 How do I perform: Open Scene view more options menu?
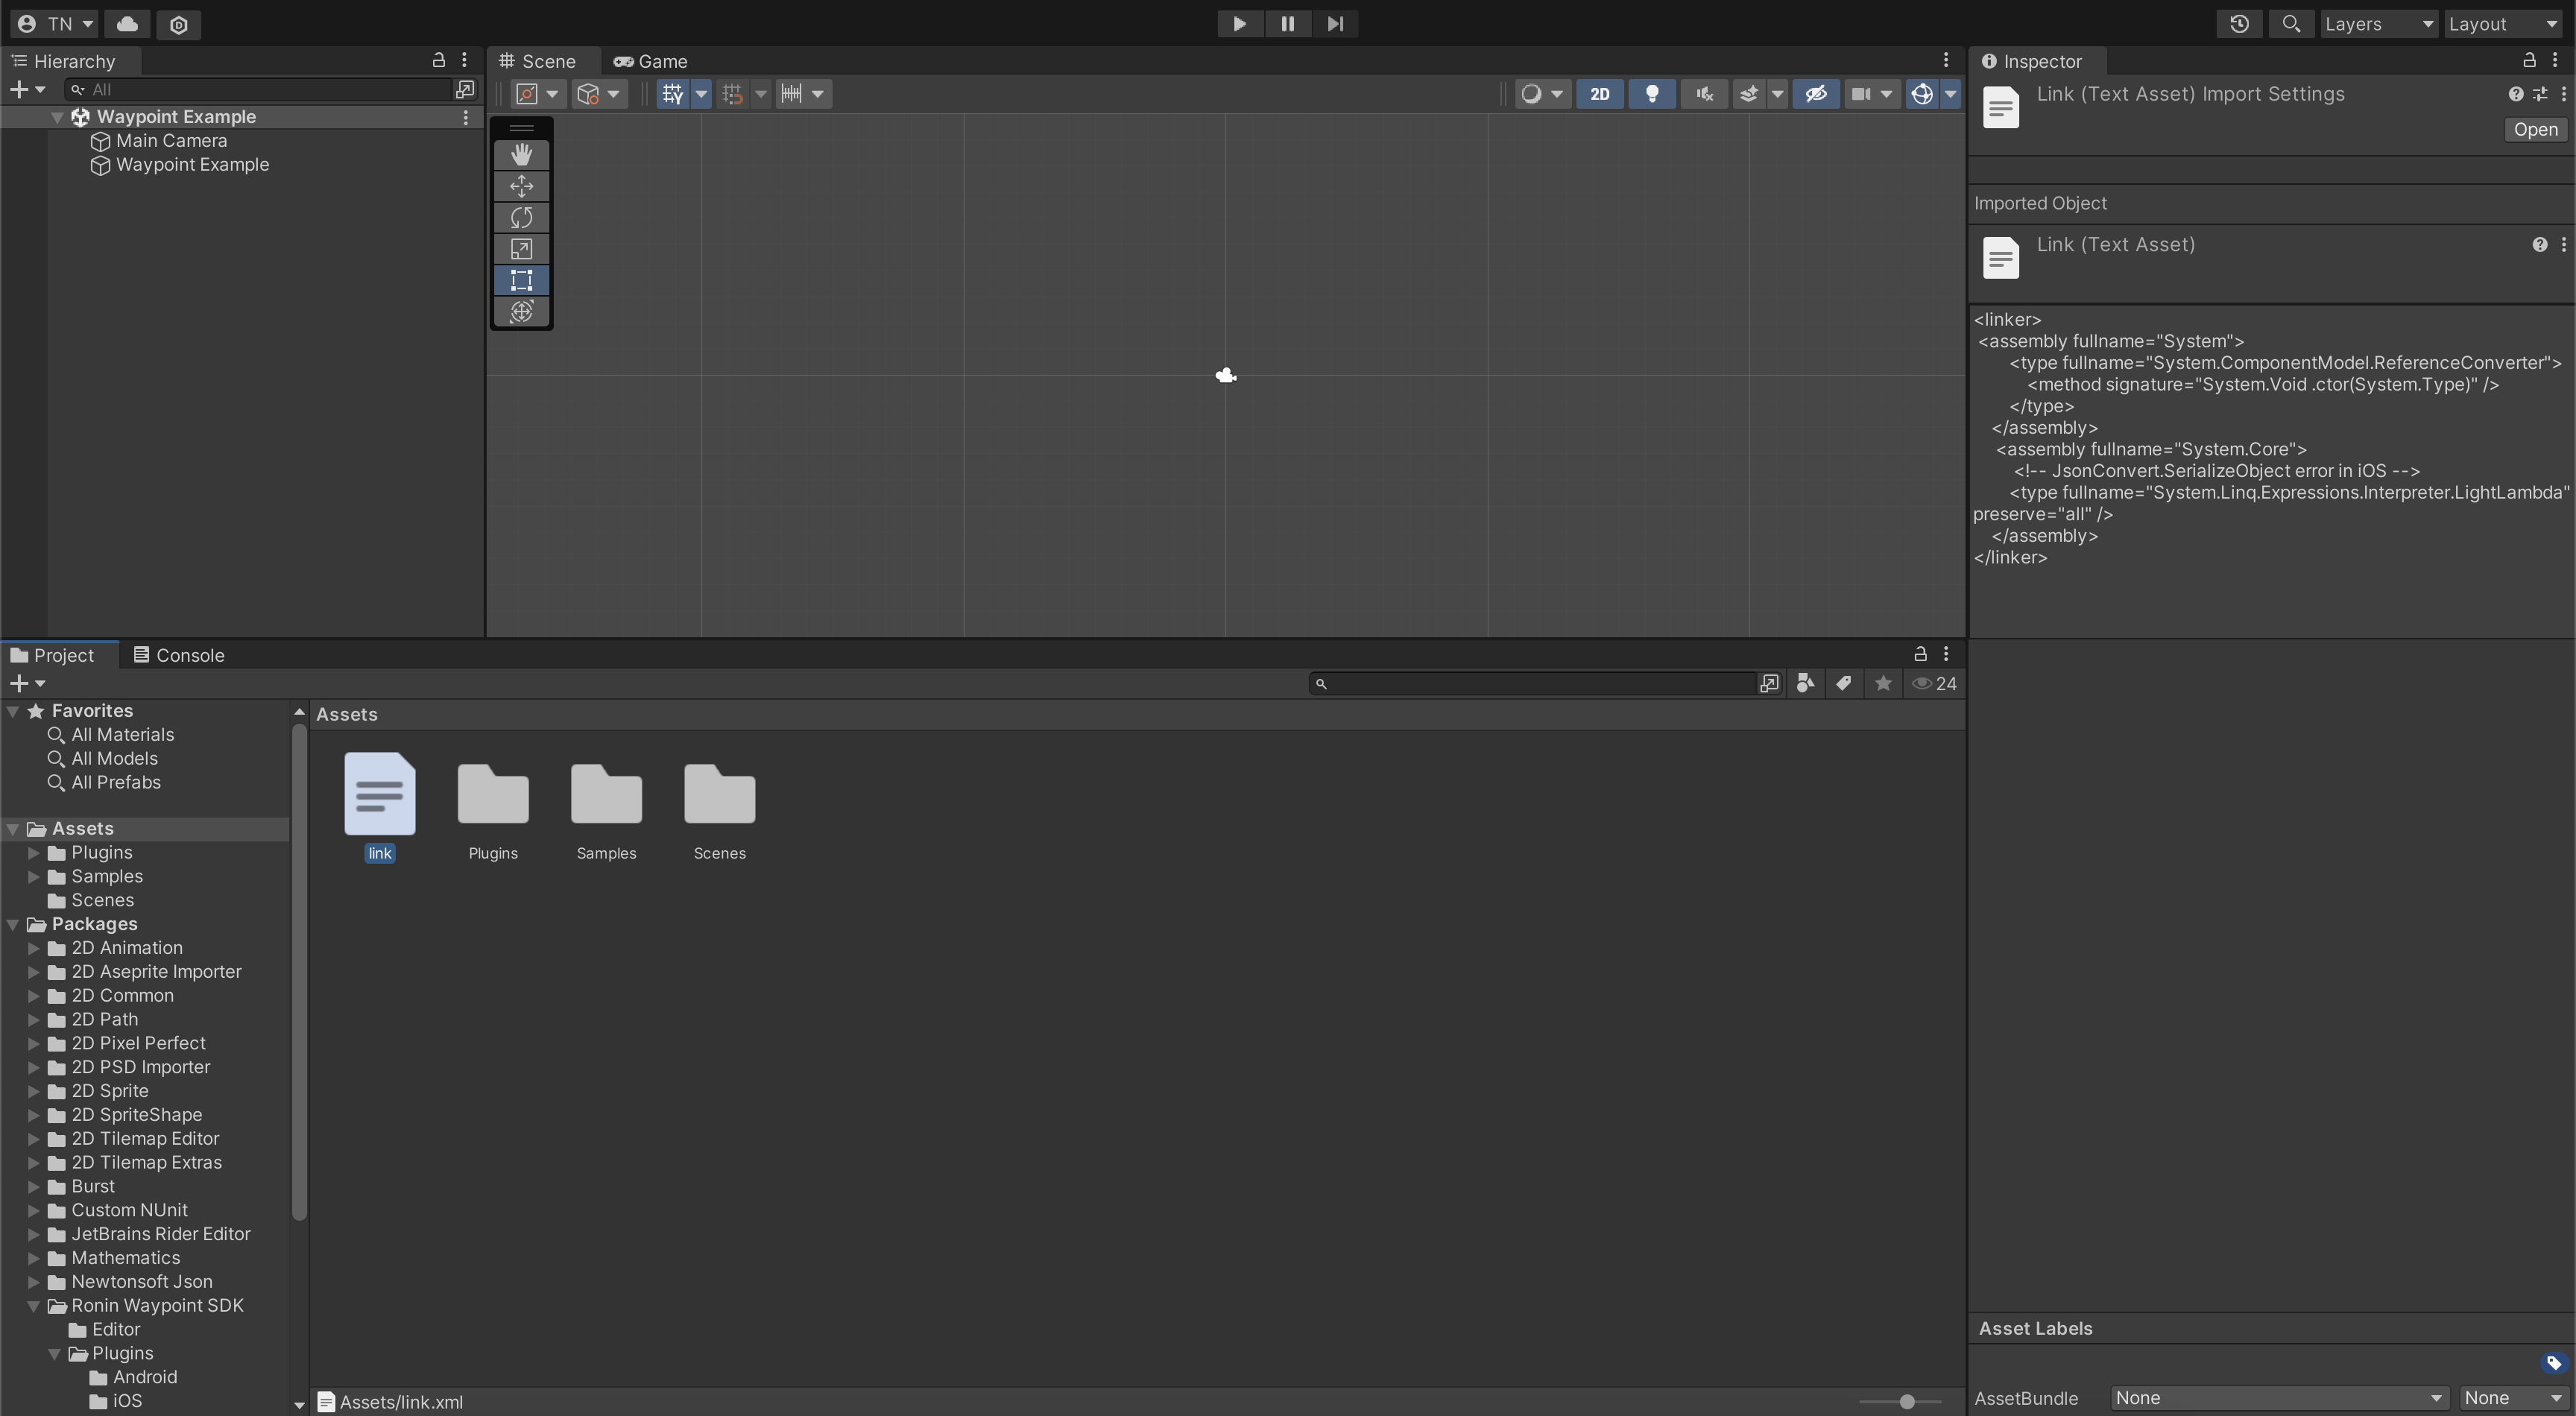click(x=1946, y=60)
